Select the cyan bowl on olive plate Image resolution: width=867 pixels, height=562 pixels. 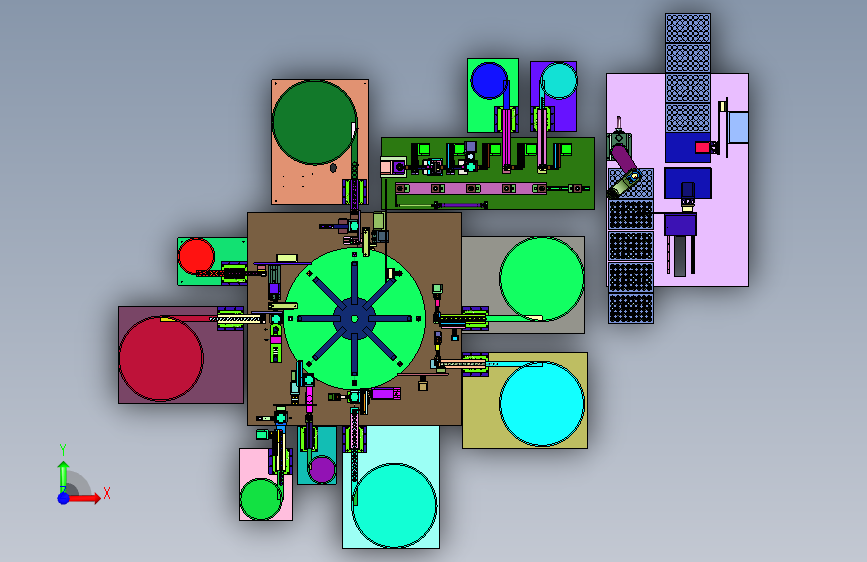click(542, 404)
